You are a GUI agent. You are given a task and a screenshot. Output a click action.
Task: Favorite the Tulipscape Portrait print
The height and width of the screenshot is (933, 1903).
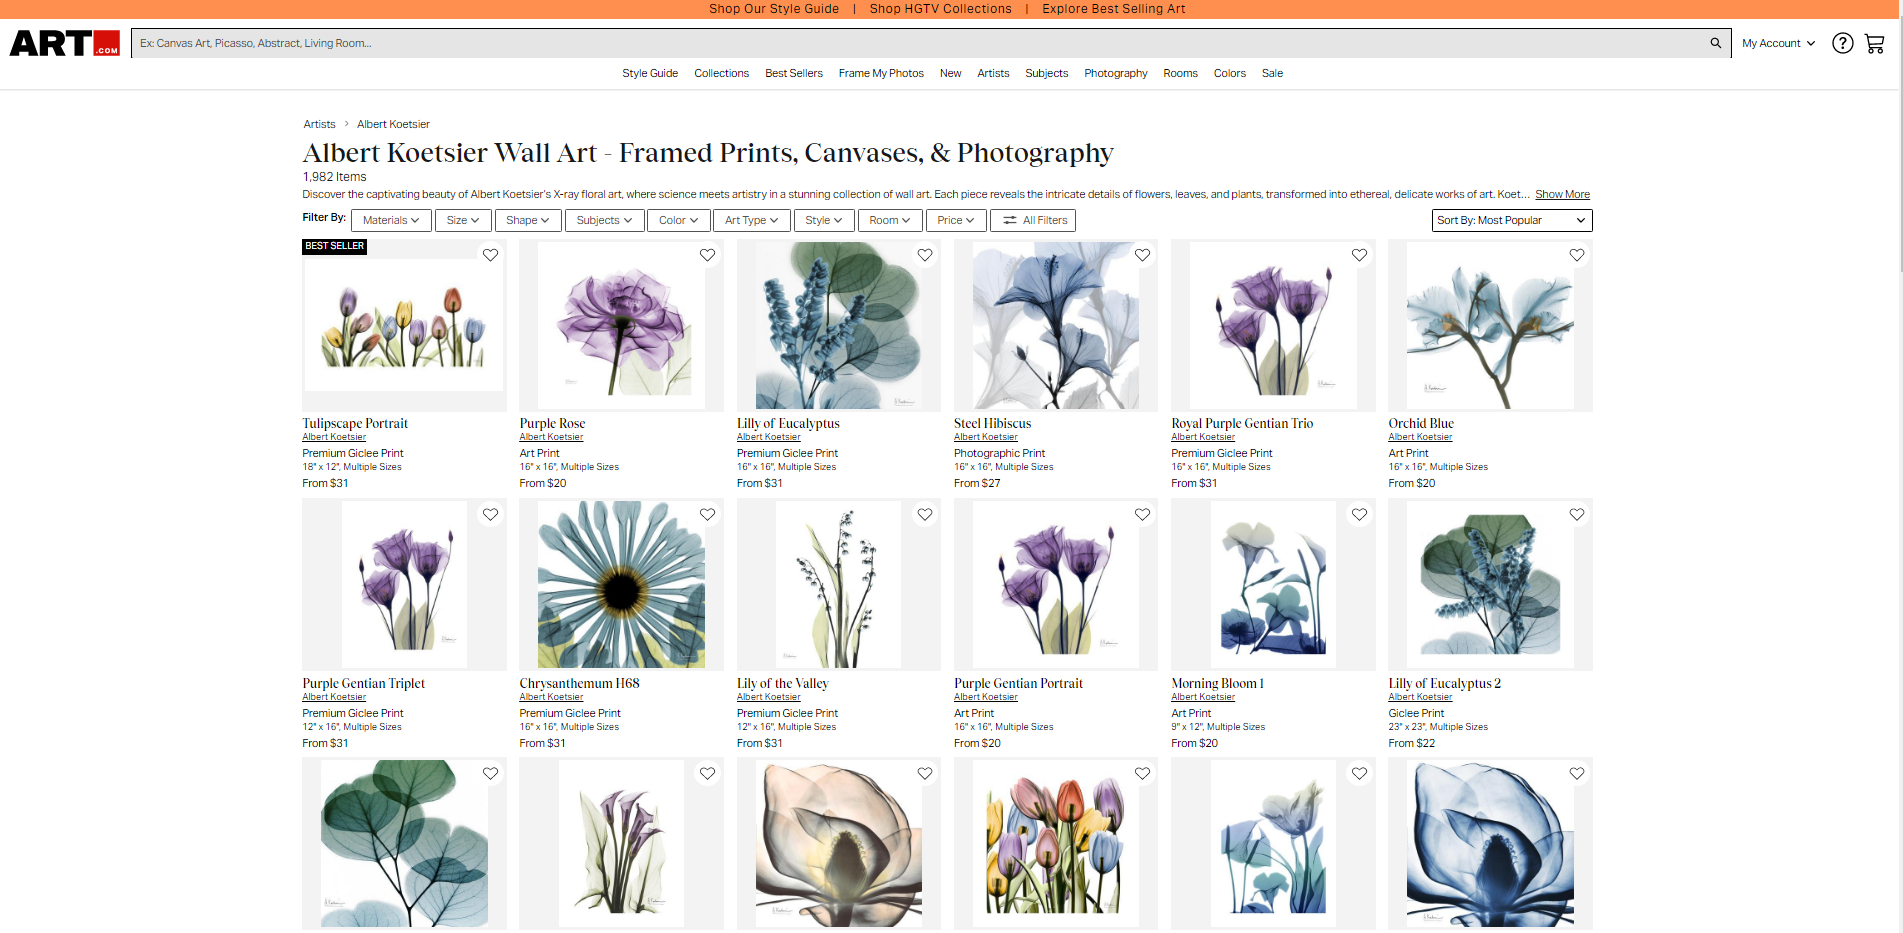pyautogui.click(x=490, y=255)
